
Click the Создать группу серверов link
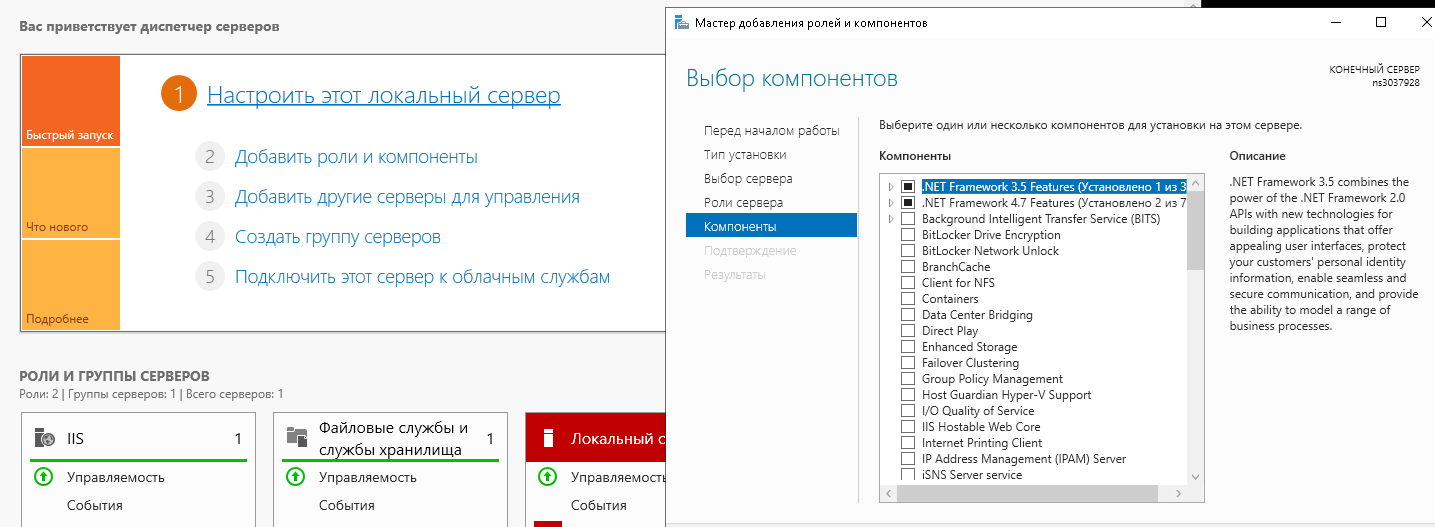pos(337,237)
